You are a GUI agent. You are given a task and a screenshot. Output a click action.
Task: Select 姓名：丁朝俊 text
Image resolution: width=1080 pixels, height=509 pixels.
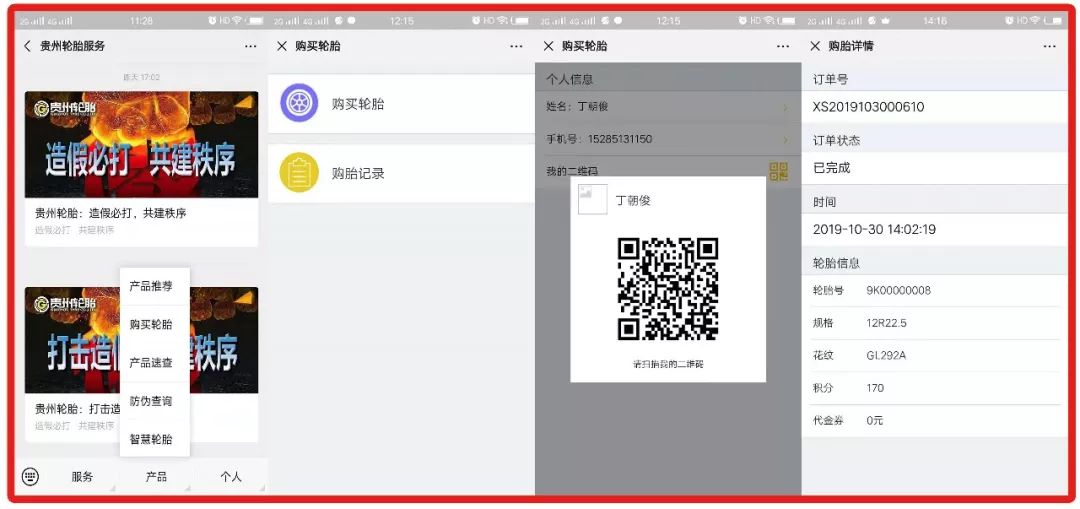point(577,107)
